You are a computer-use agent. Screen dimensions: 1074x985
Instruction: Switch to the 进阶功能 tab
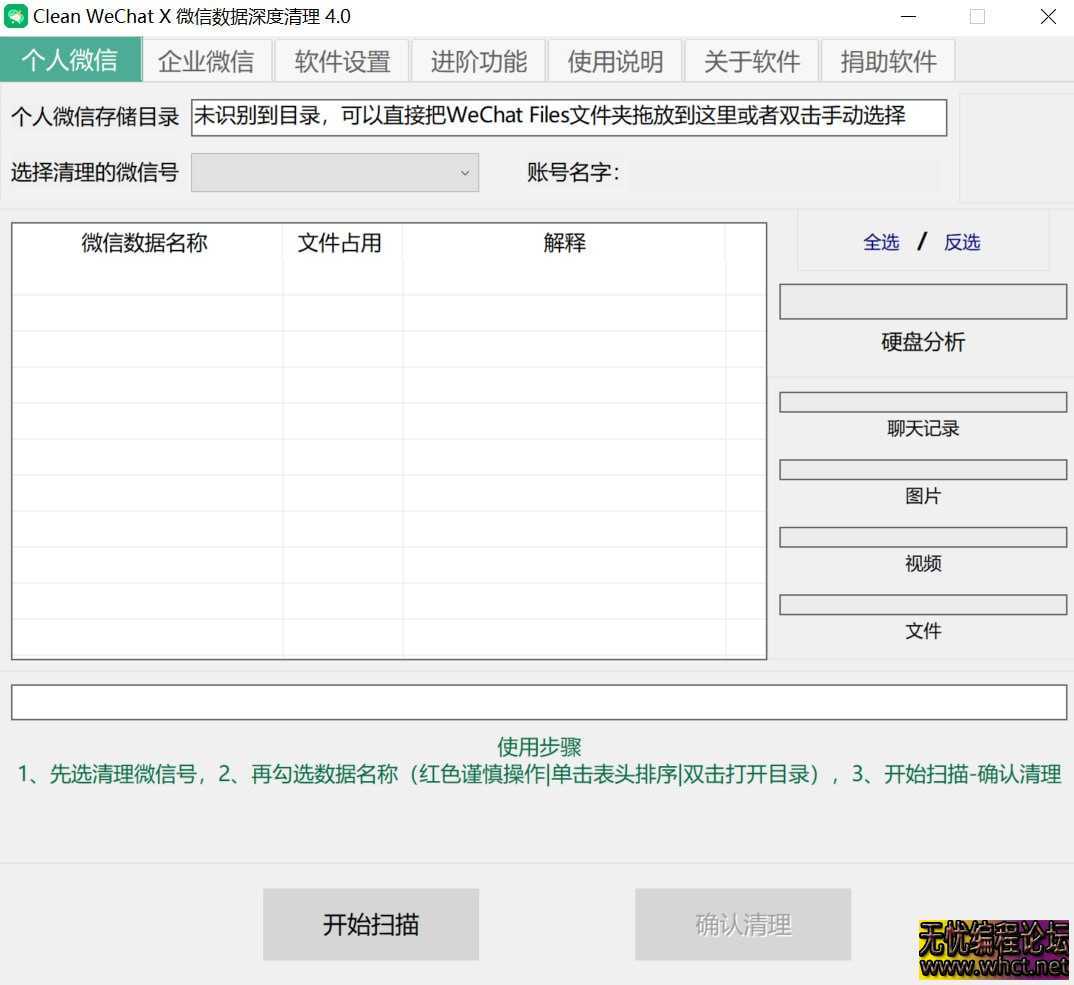(479, 60)
